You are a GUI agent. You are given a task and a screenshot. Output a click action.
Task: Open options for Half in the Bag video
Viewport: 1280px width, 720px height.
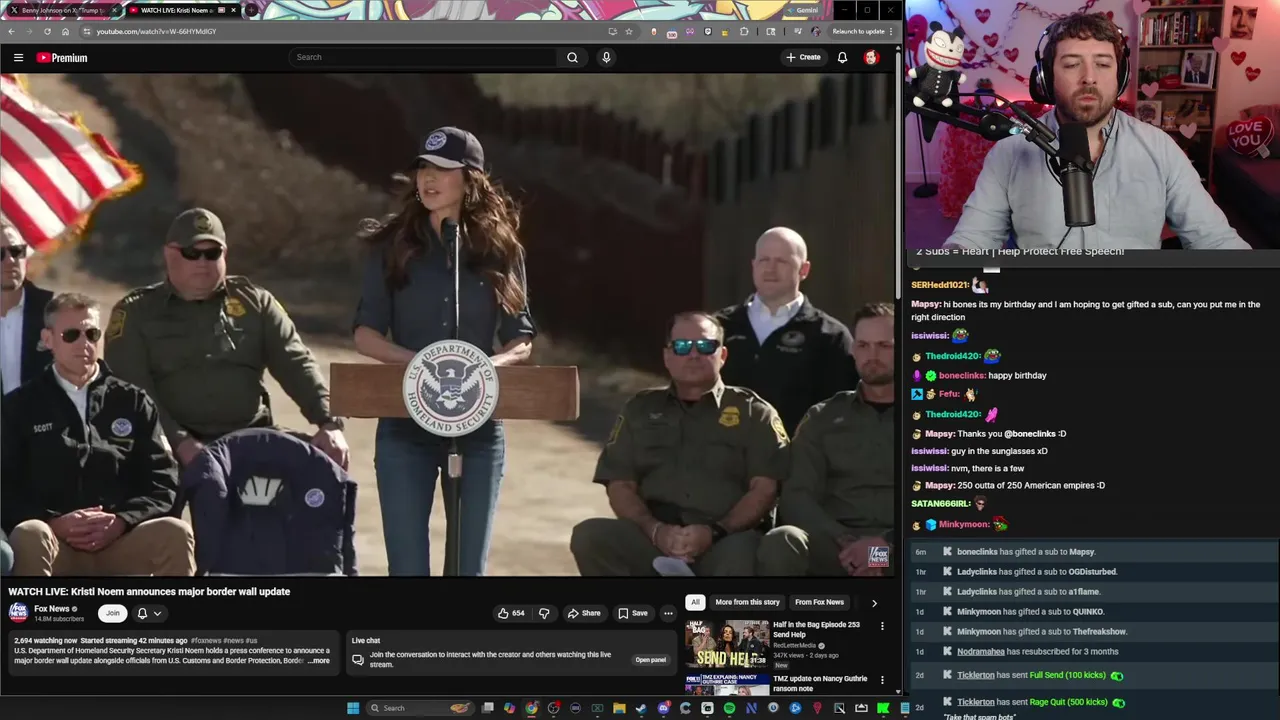[882, 626]
